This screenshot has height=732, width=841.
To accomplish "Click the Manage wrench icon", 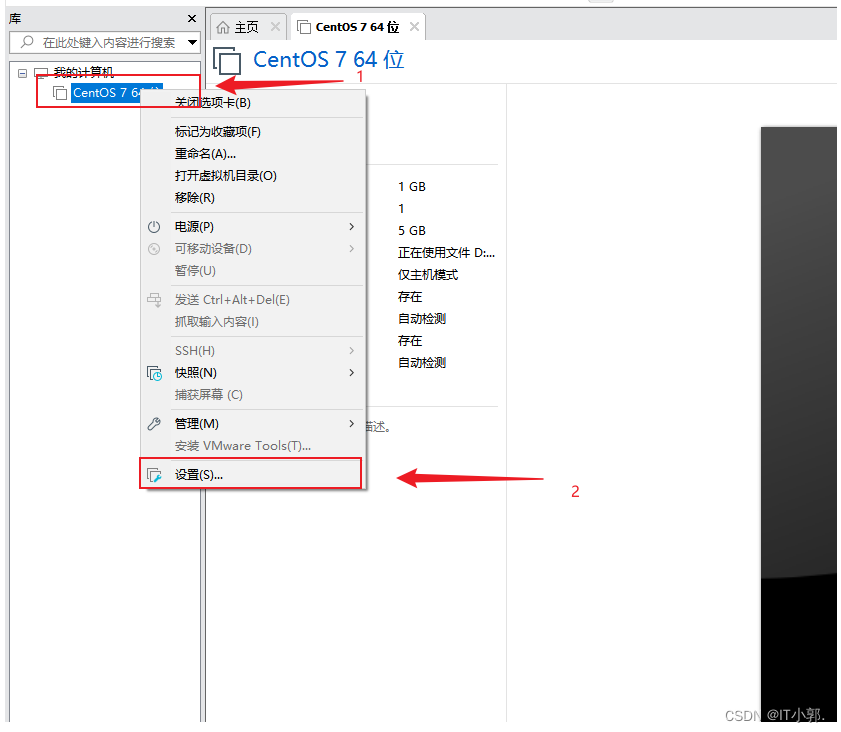I will point(154,424).
